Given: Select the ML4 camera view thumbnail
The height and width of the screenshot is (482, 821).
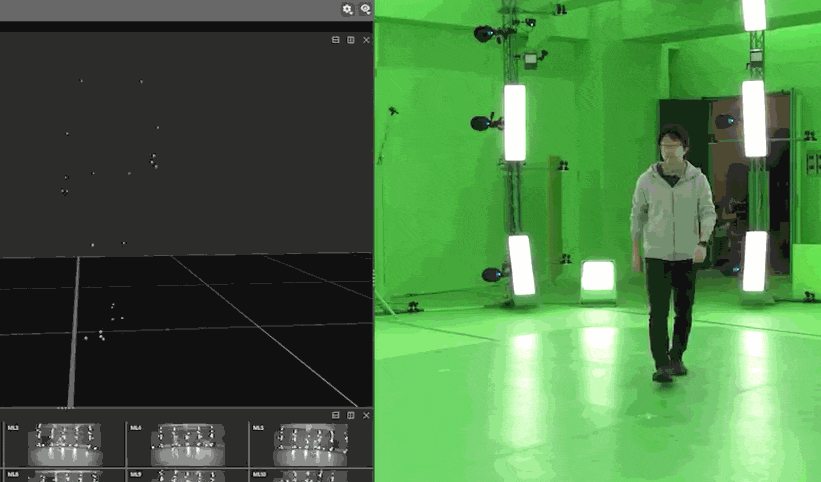Looking at the screenshot, I should pos(187,444).
